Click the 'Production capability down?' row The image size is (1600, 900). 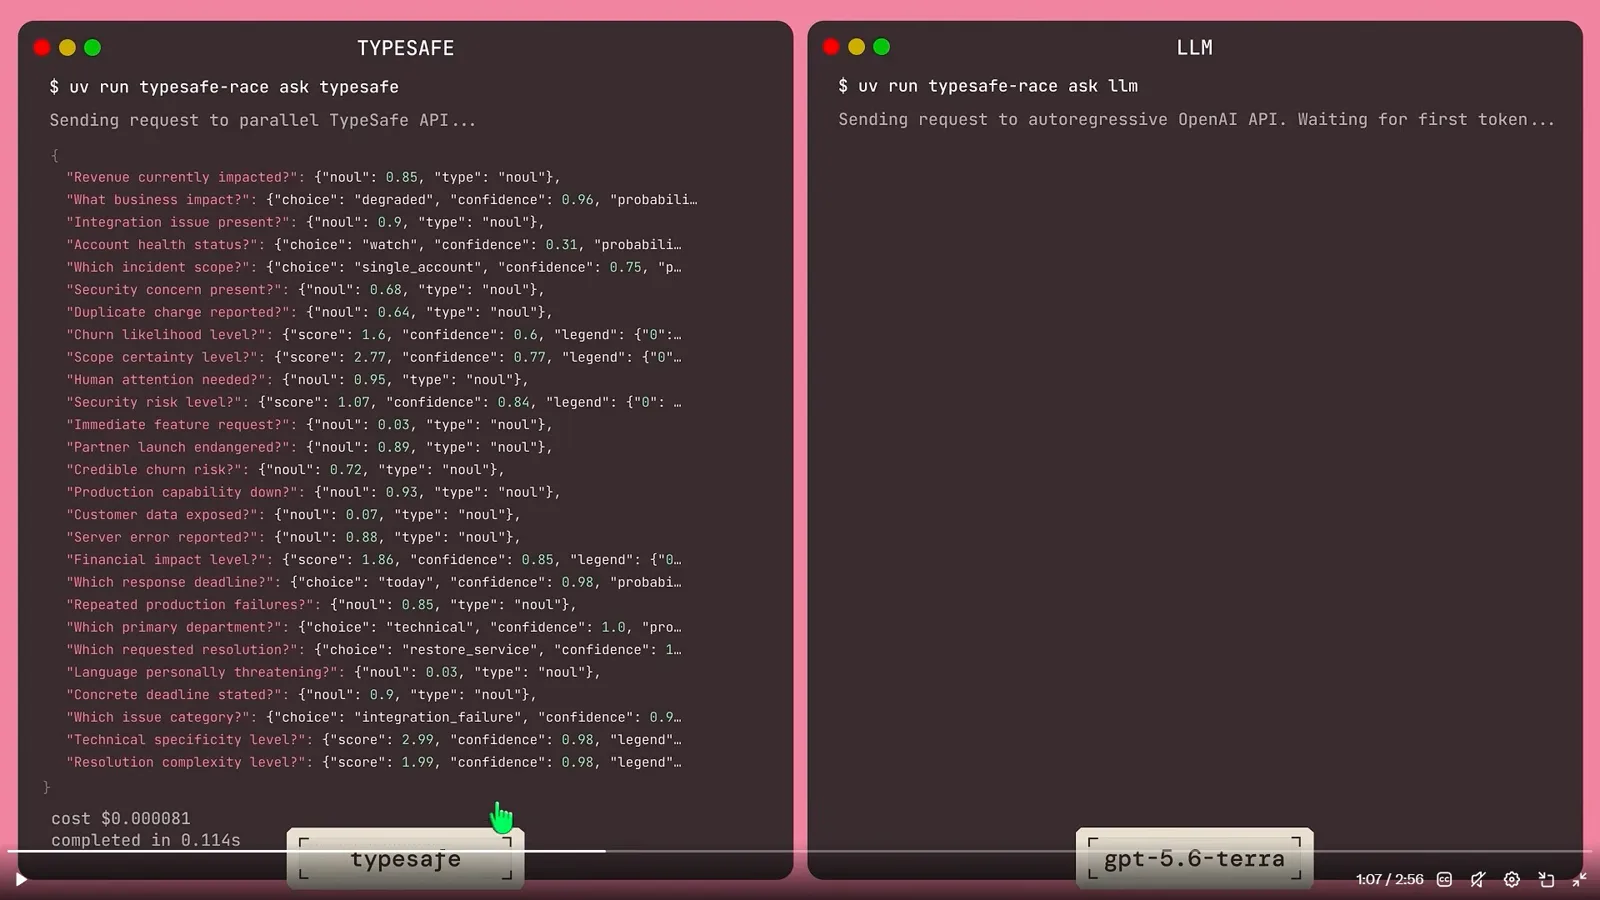[x=313, y=492]
